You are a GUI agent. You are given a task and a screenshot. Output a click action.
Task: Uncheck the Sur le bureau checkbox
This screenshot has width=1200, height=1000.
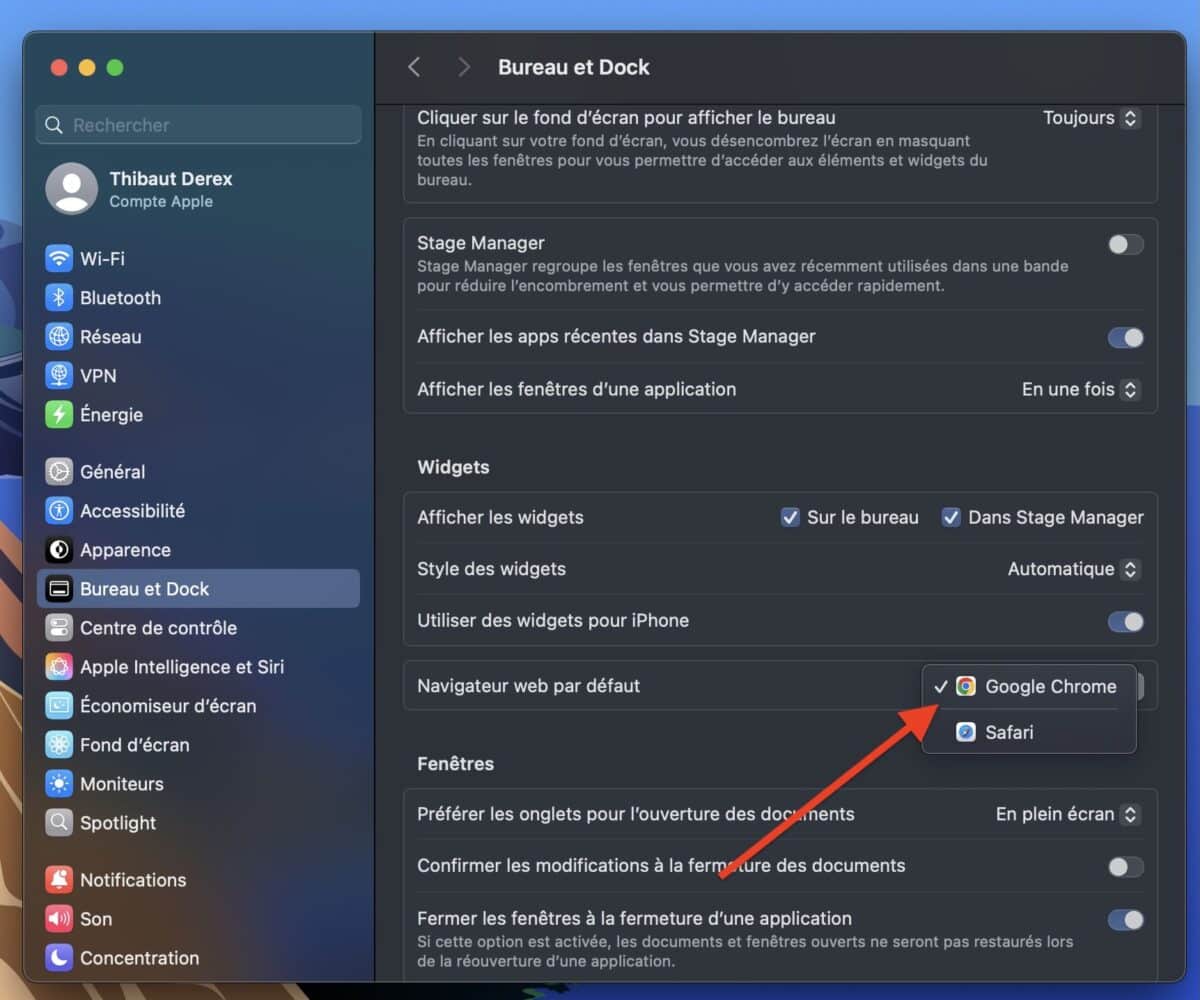coord(790,517)
